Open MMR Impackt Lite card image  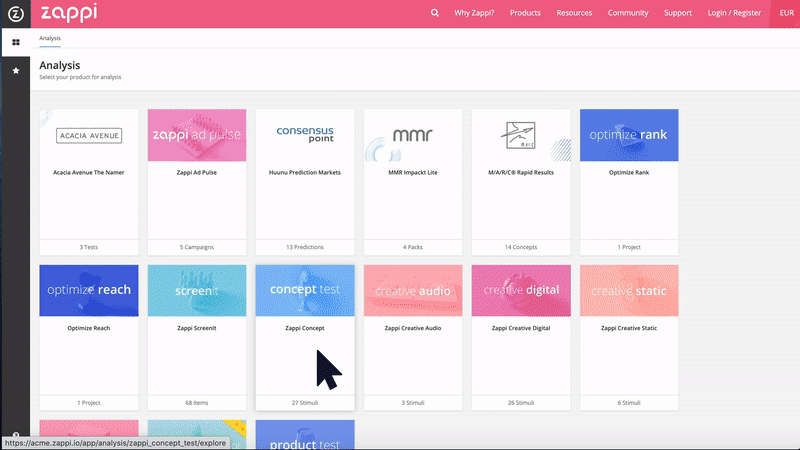tap(413, 135)
